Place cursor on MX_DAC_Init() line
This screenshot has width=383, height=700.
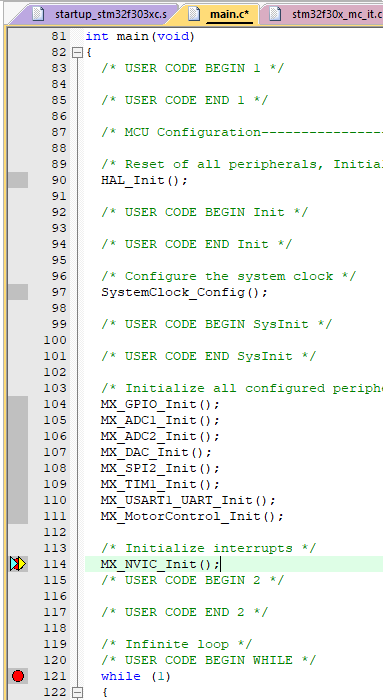click(156, 453)
